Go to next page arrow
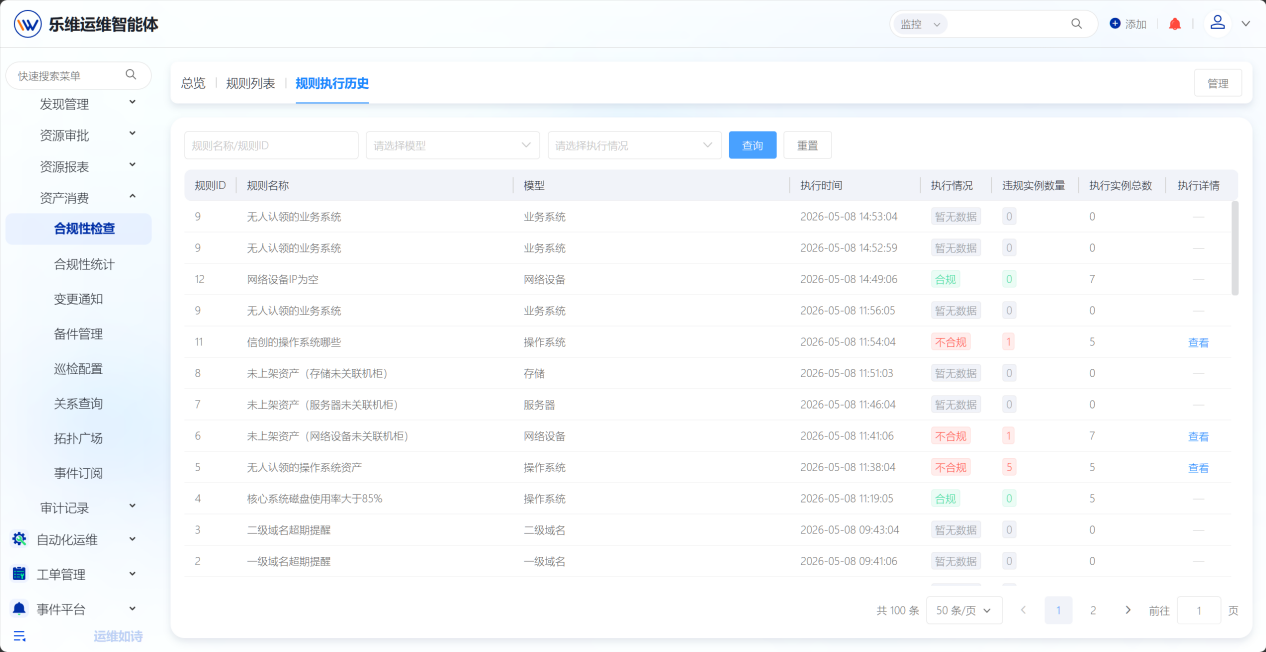This screenshot has width=1266, height=652. pos(1128,610)
